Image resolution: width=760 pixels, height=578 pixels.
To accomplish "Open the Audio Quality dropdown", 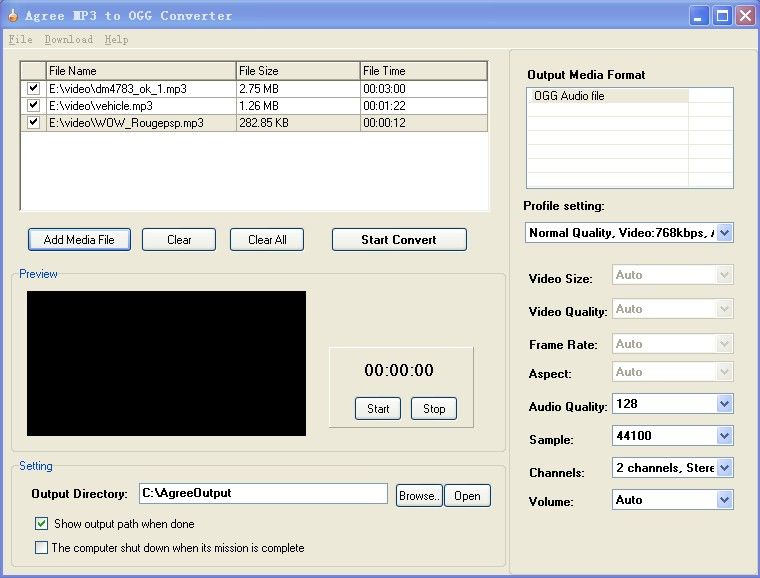I will [725, 404].
